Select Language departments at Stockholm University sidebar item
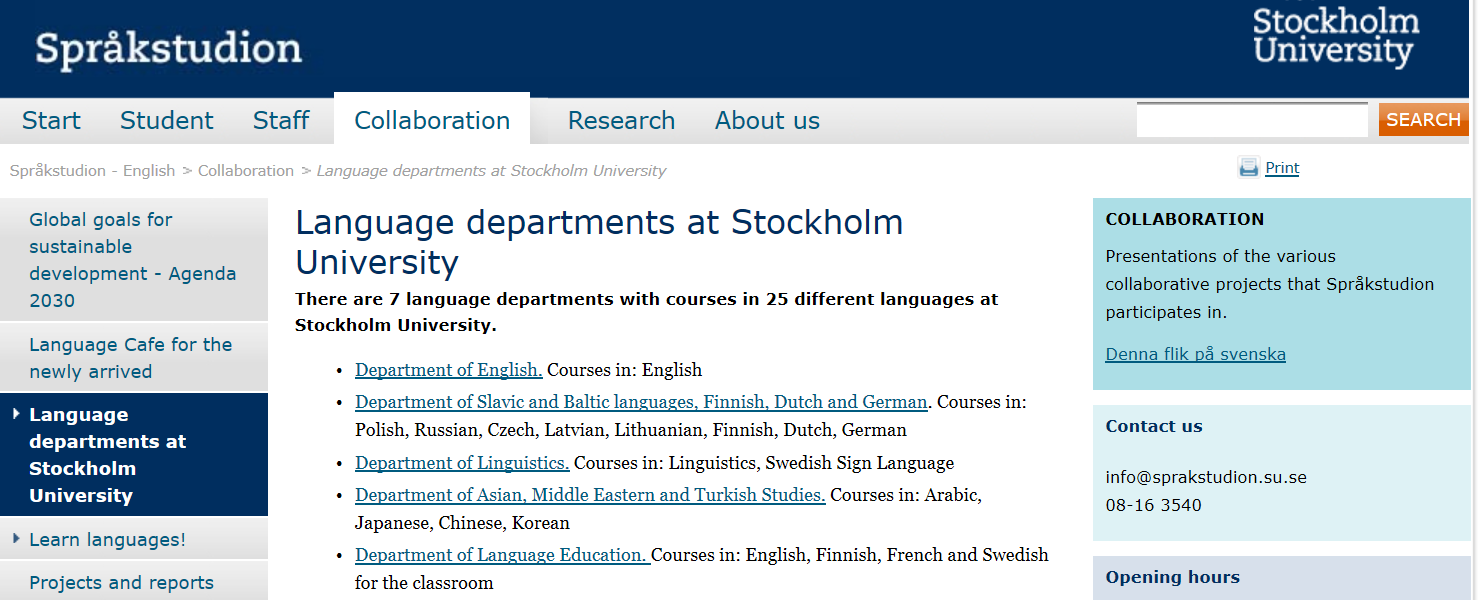Image resolution: width=1483 pixels, height=600 pixels. pyautogui.click(x=134, y=455)
